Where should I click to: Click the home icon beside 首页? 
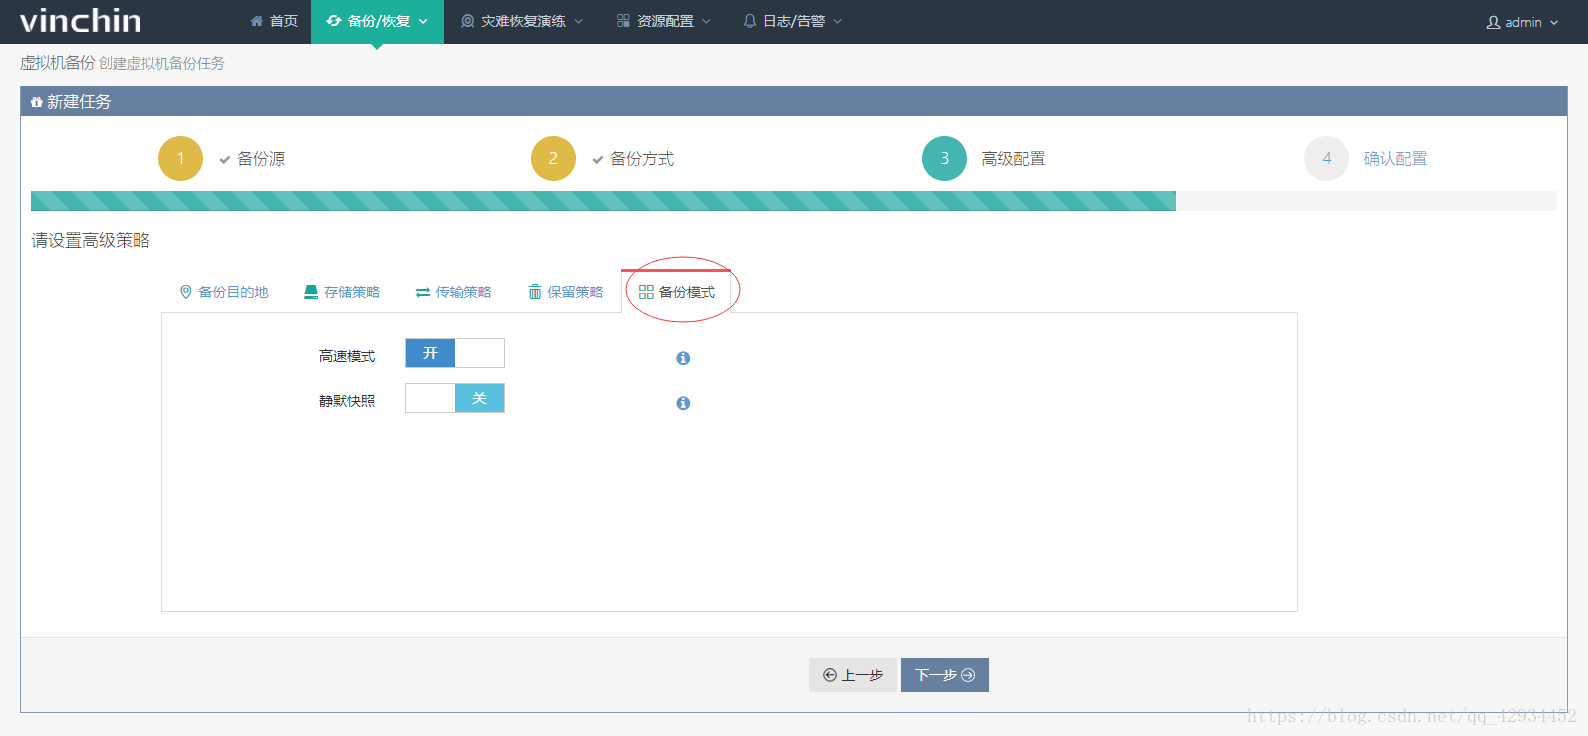pos(257,21)
